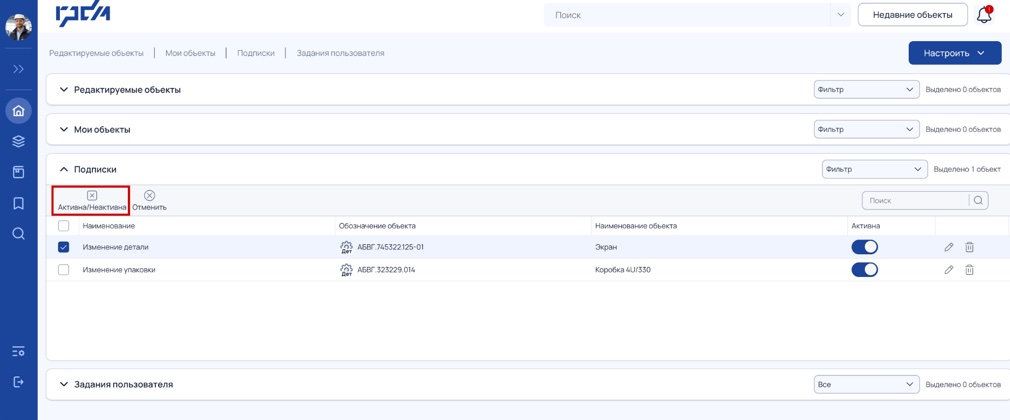1010x420 pixels.
Task: Edit the Изменение упаковки subscription pencil icon
Action: point(948,270)
